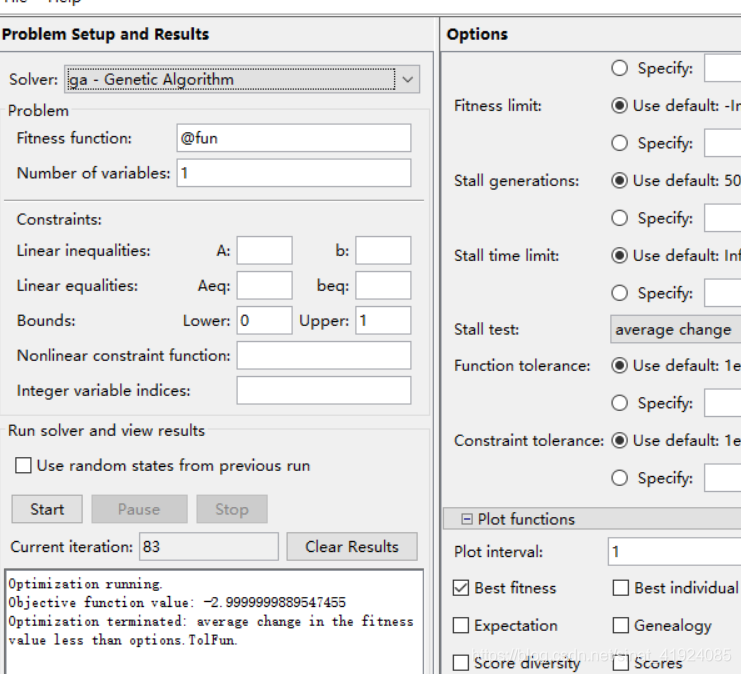This screenshot has width=741, height=674.
Task: Enable Use random states from previous run
Action: (23, 466)
